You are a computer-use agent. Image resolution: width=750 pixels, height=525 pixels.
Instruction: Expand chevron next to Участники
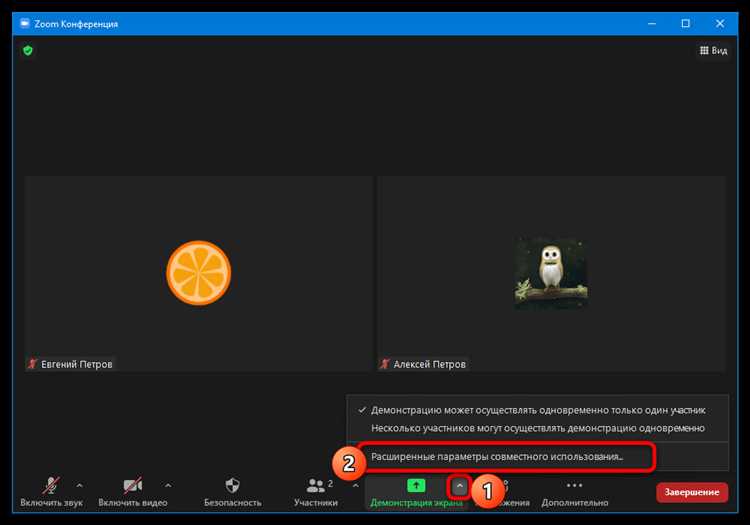pos(356,486)
